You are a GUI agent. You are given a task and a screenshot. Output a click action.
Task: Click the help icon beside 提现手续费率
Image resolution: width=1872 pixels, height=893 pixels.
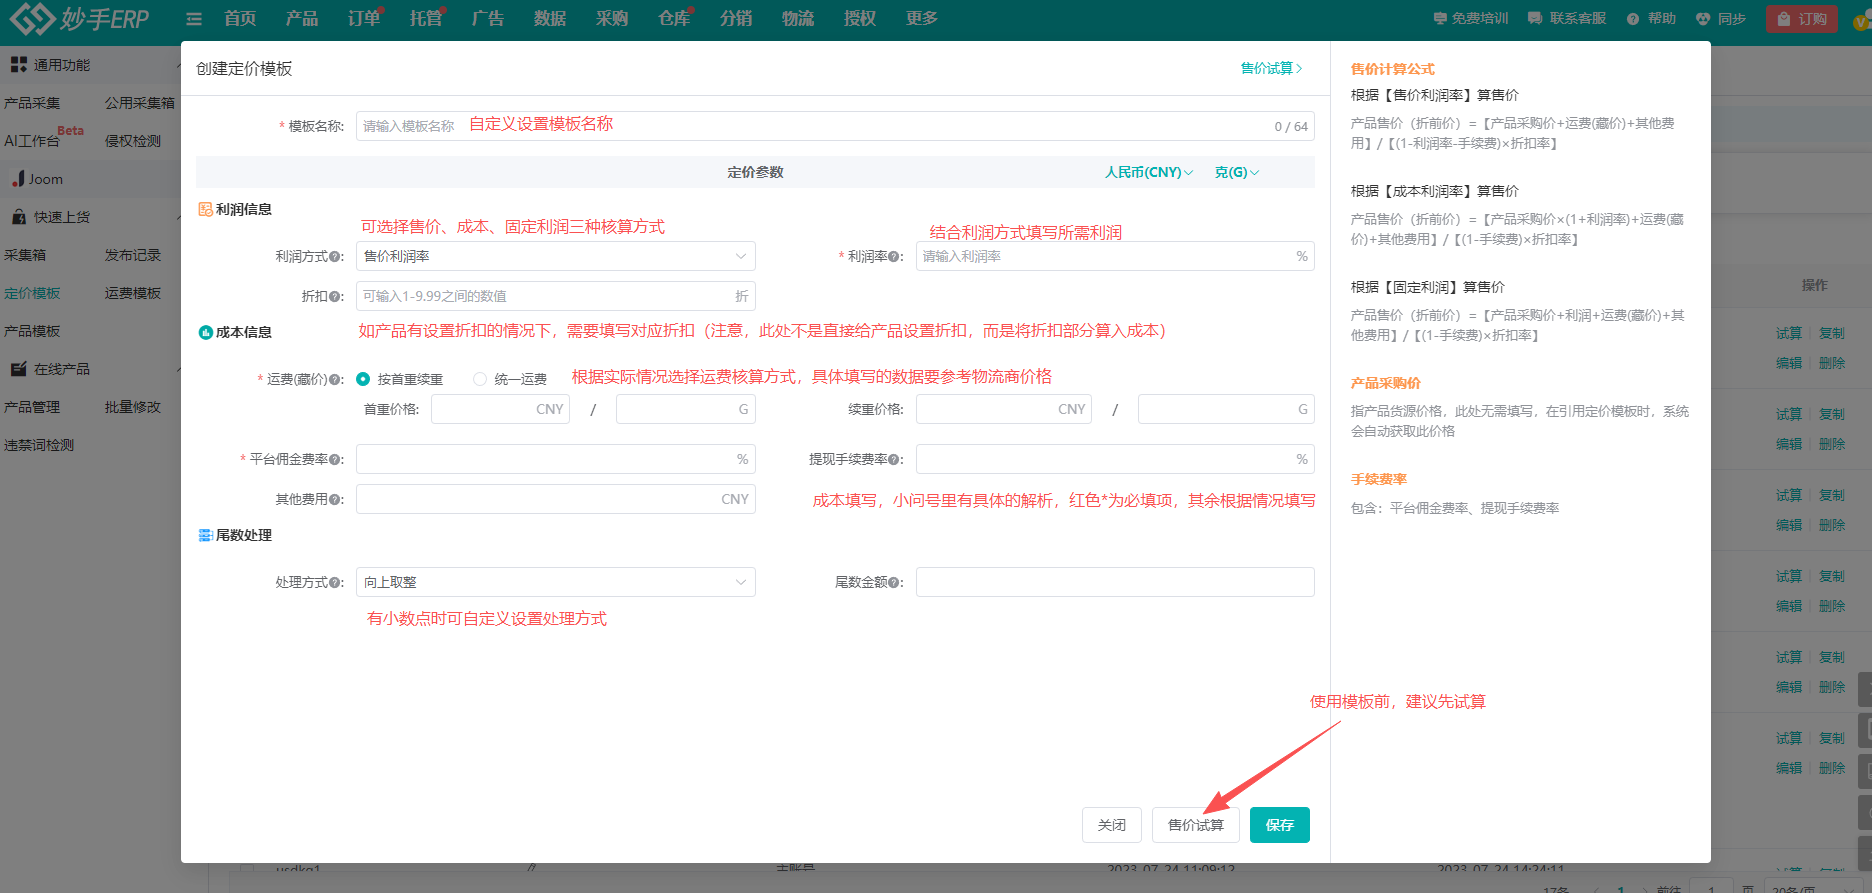click(894, 460)
